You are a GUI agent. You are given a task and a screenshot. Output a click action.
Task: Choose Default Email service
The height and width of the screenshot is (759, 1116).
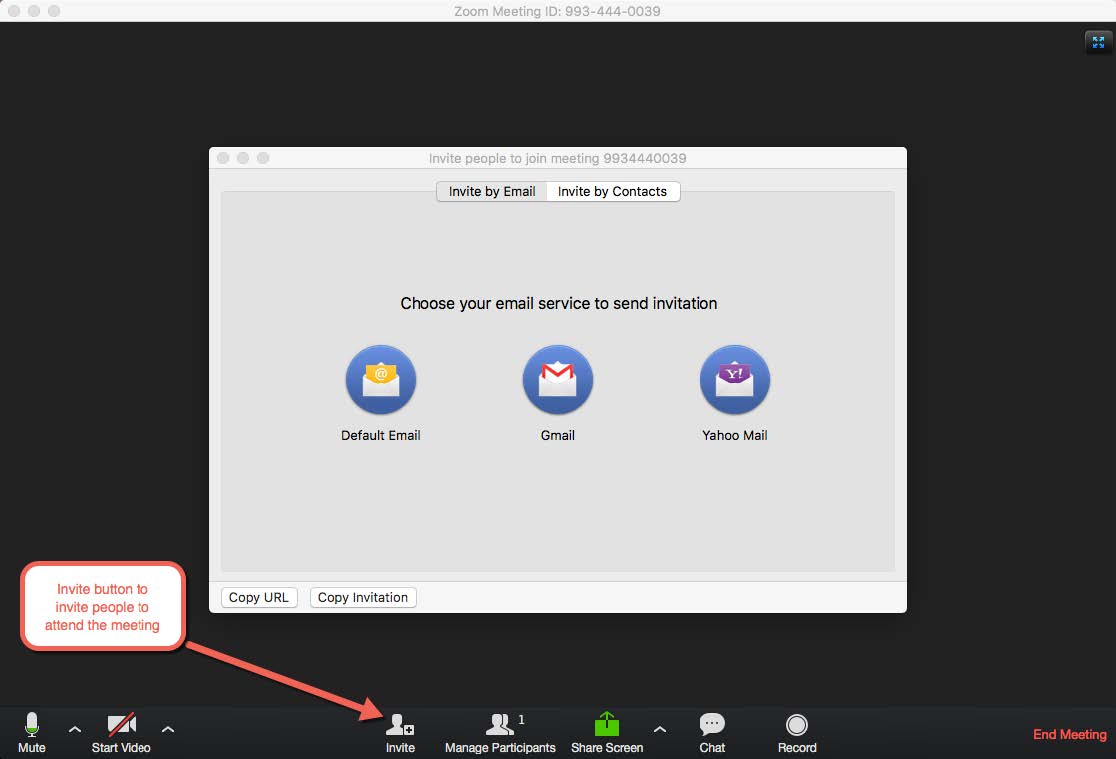(381, 380)
